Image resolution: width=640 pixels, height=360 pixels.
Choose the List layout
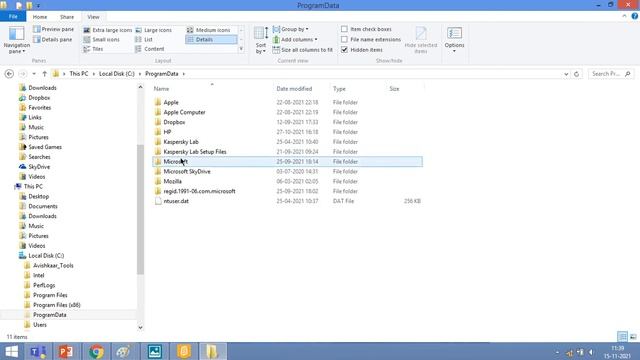click(x=144, y=40)
